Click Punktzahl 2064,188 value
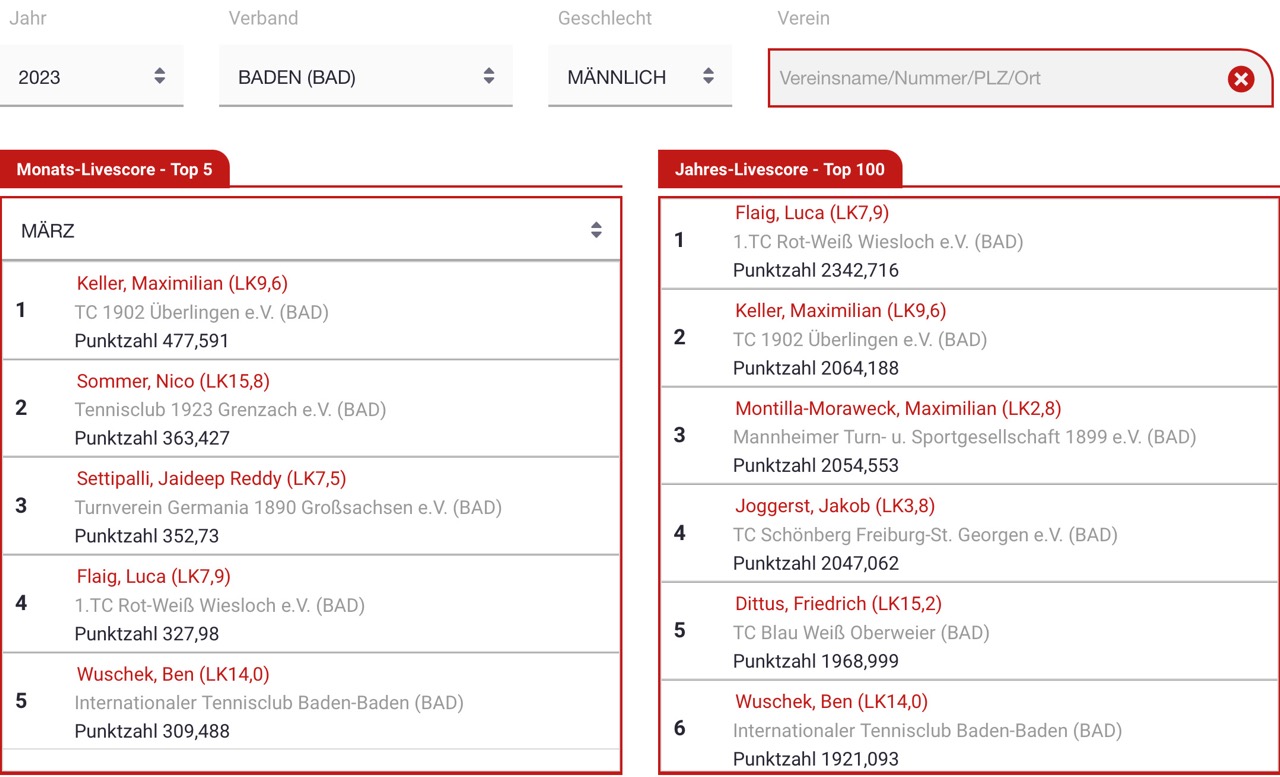The width and height of the screenshot is (1280, 777). click(x=816, y=368)
